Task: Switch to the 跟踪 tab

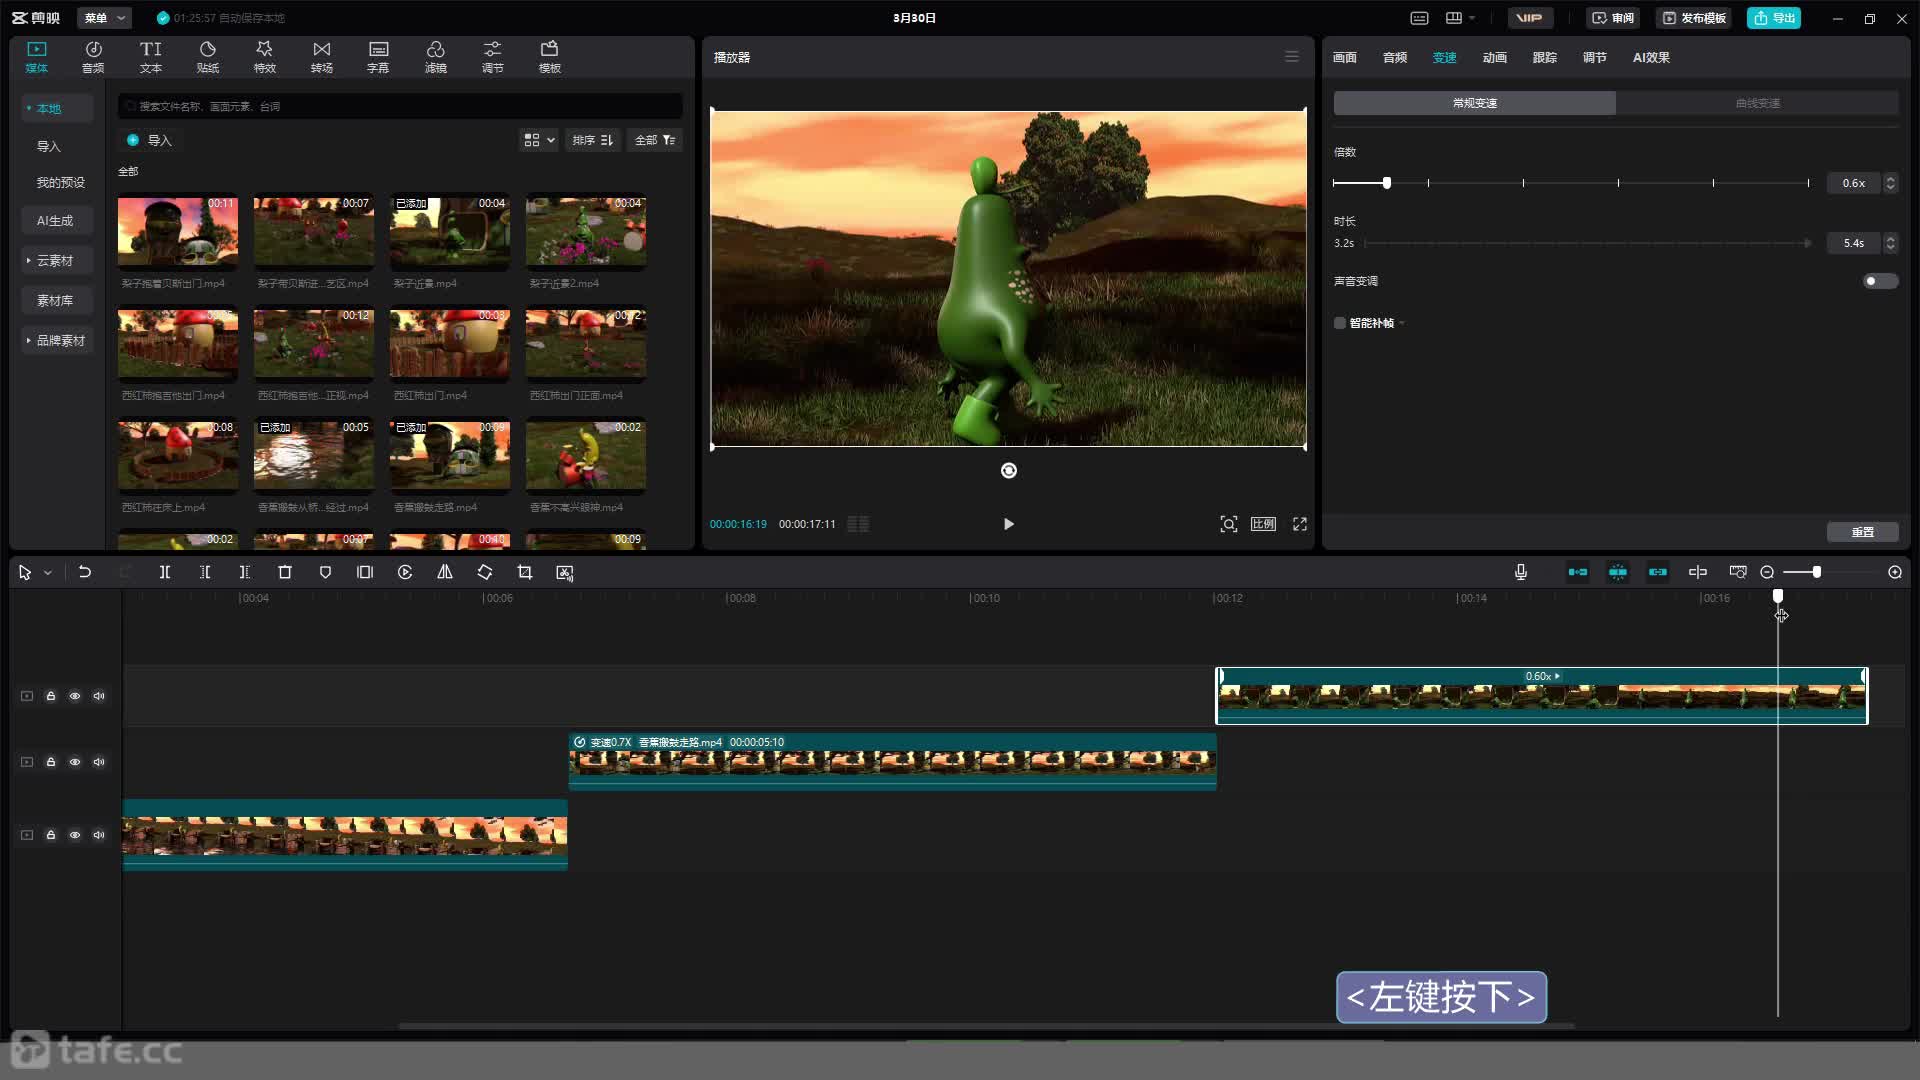Action: point(1545,57)
